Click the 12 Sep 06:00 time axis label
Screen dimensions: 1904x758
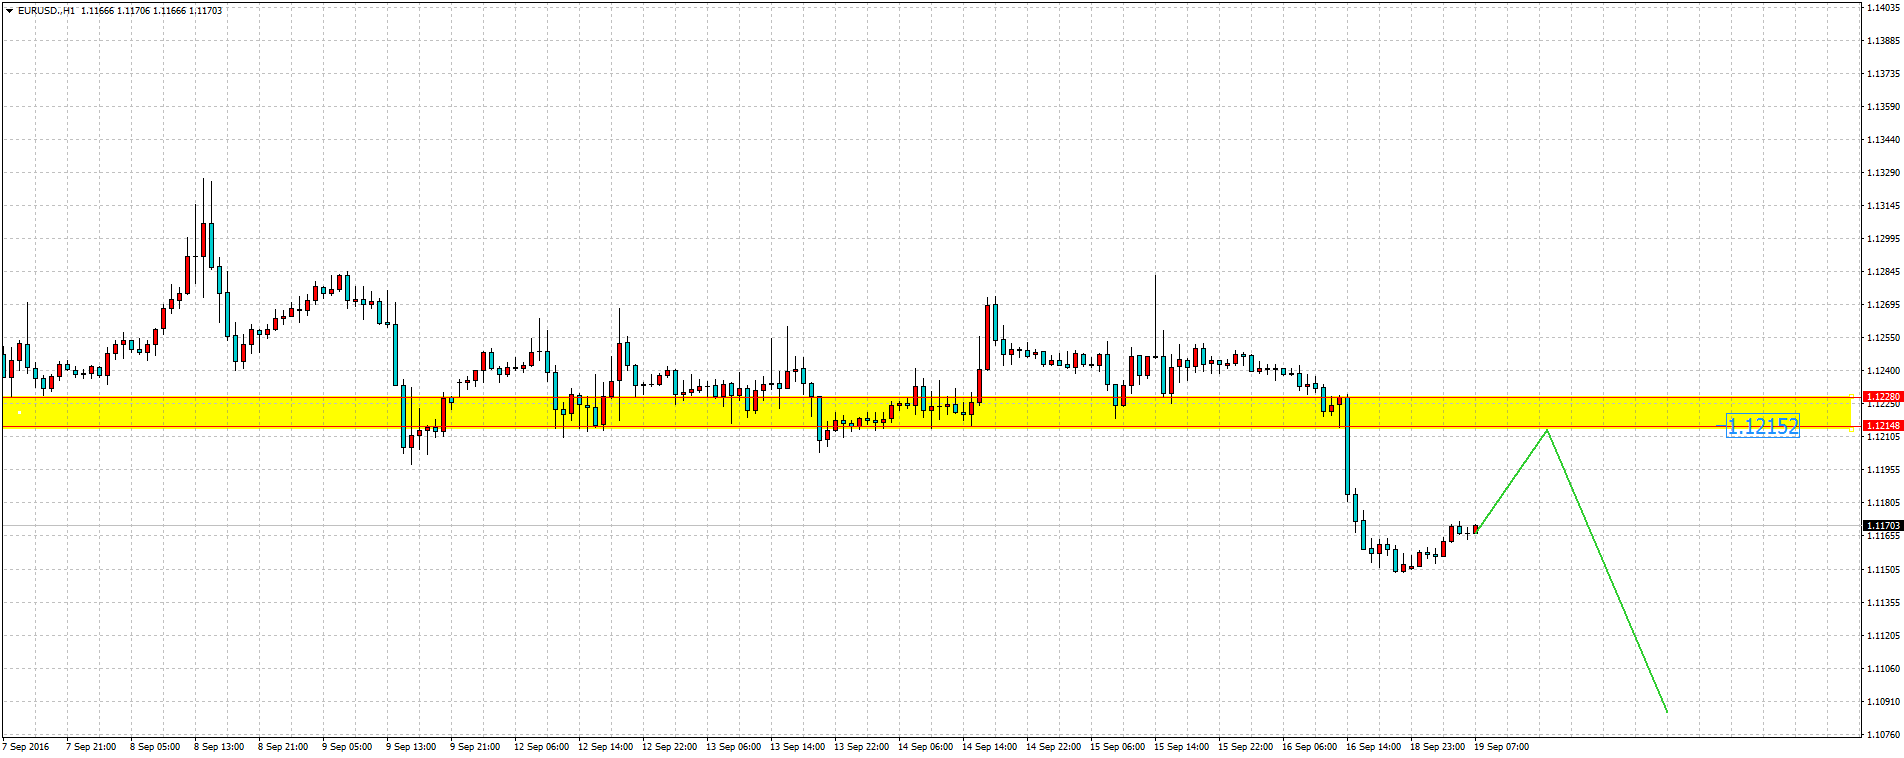[541, 747]
